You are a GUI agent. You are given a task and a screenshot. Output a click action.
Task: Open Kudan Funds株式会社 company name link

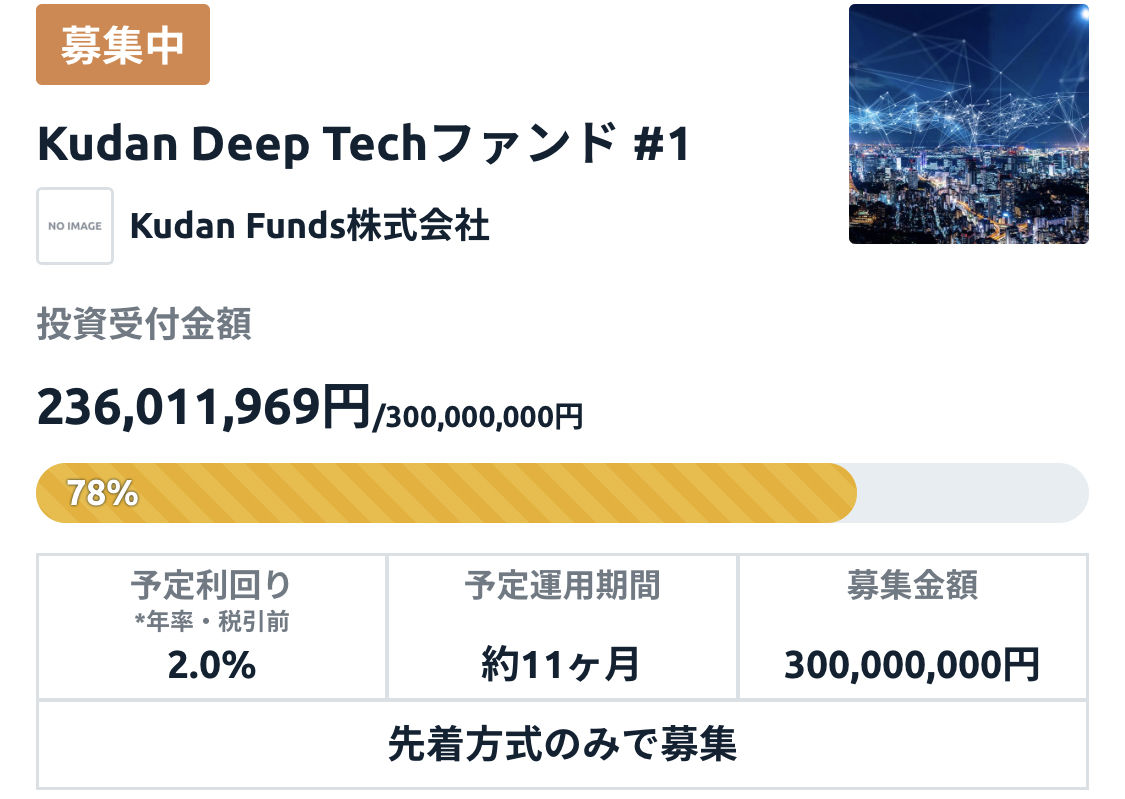310,226
